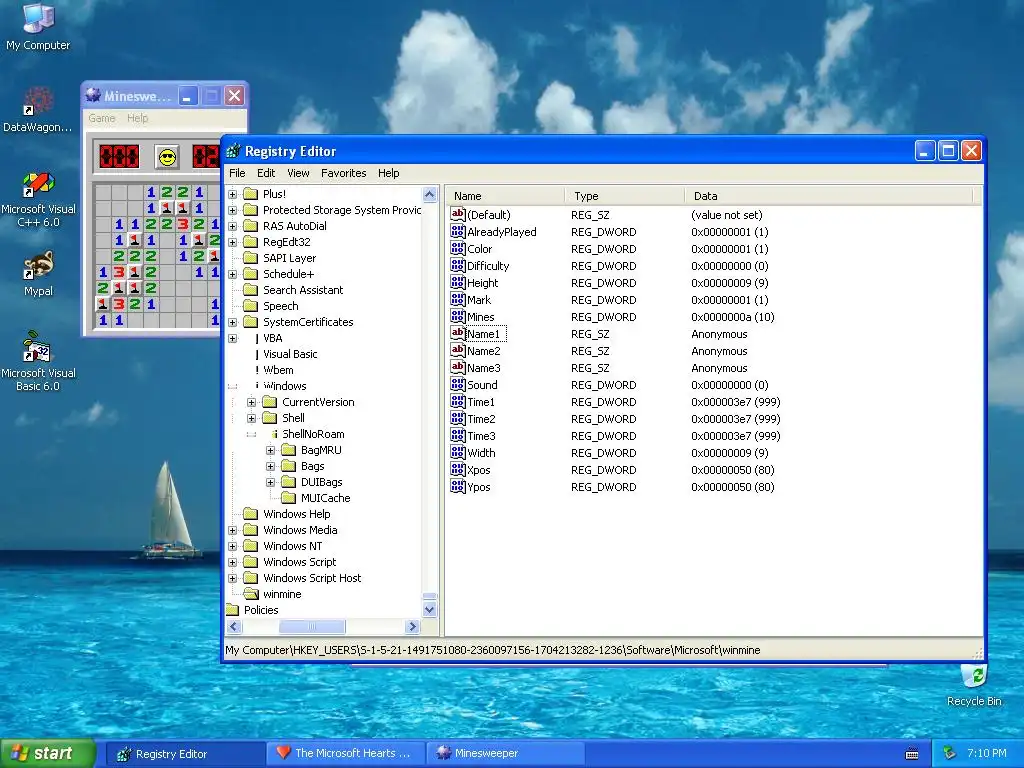Open Registry Editor File menu
Screen dimensions: 1024x768
(x=237, y=173)
